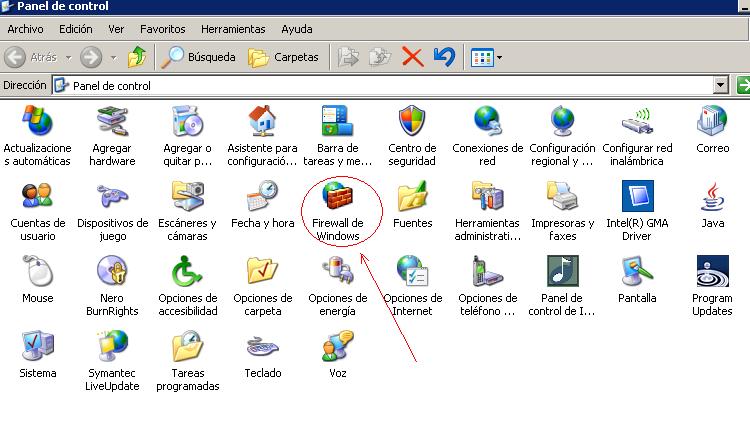Open Opciones de teléfono icon

(487, 271)
